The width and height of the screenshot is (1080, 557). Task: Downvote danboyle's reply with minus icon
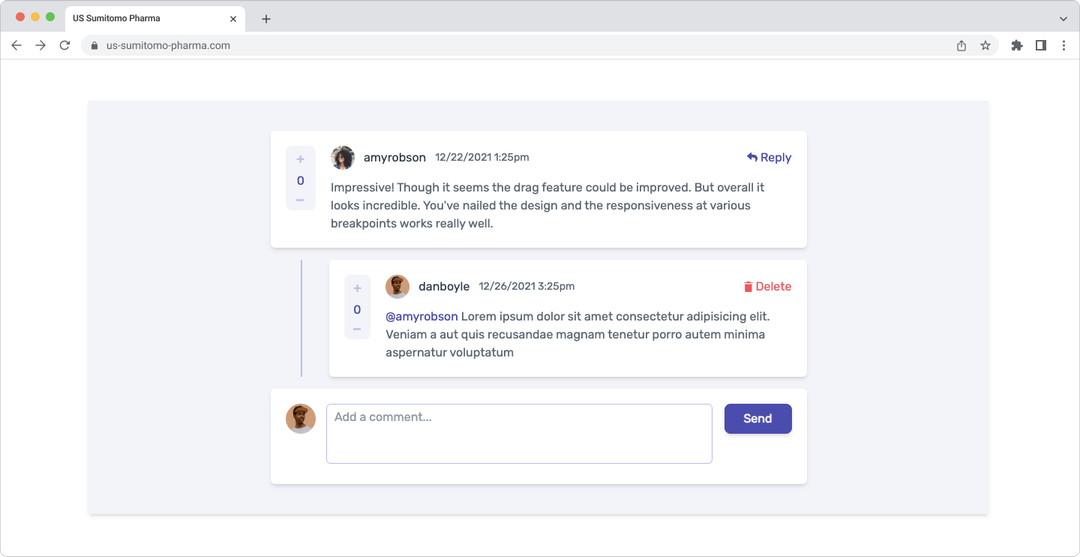click(357, 329)
